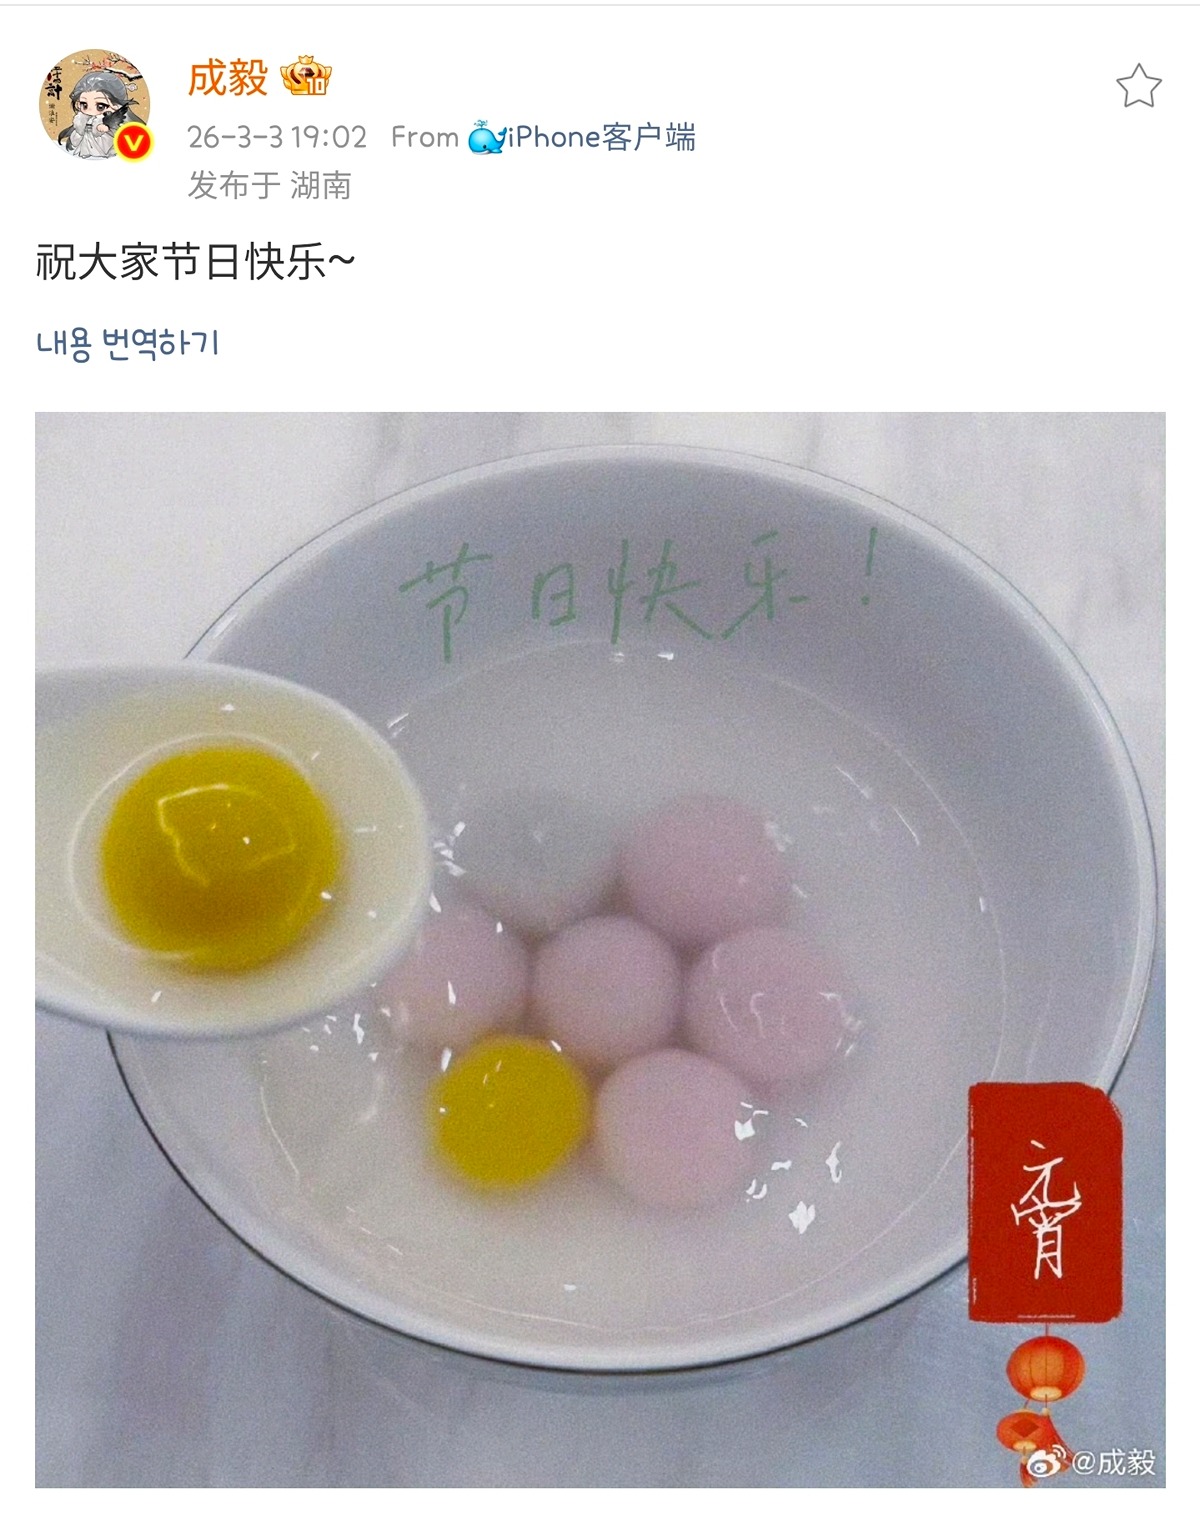Click the @成毅 watermark text on photo
Image resolution: width=1200 pixels, height=1515 pixels.
click(1113, 1462)
